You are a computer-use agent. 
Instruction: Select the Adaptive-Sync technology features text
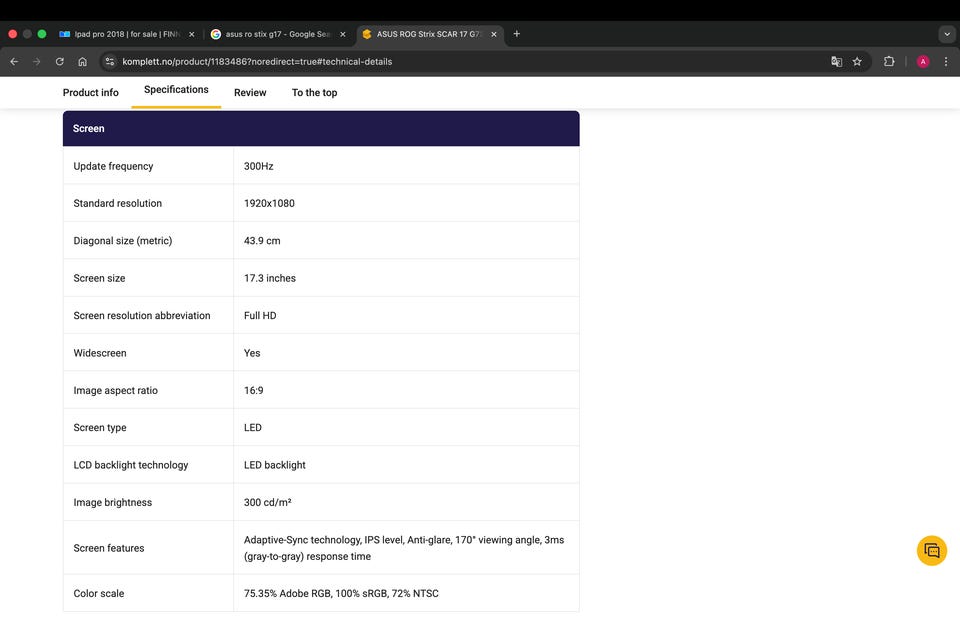(x=404, y=548)
